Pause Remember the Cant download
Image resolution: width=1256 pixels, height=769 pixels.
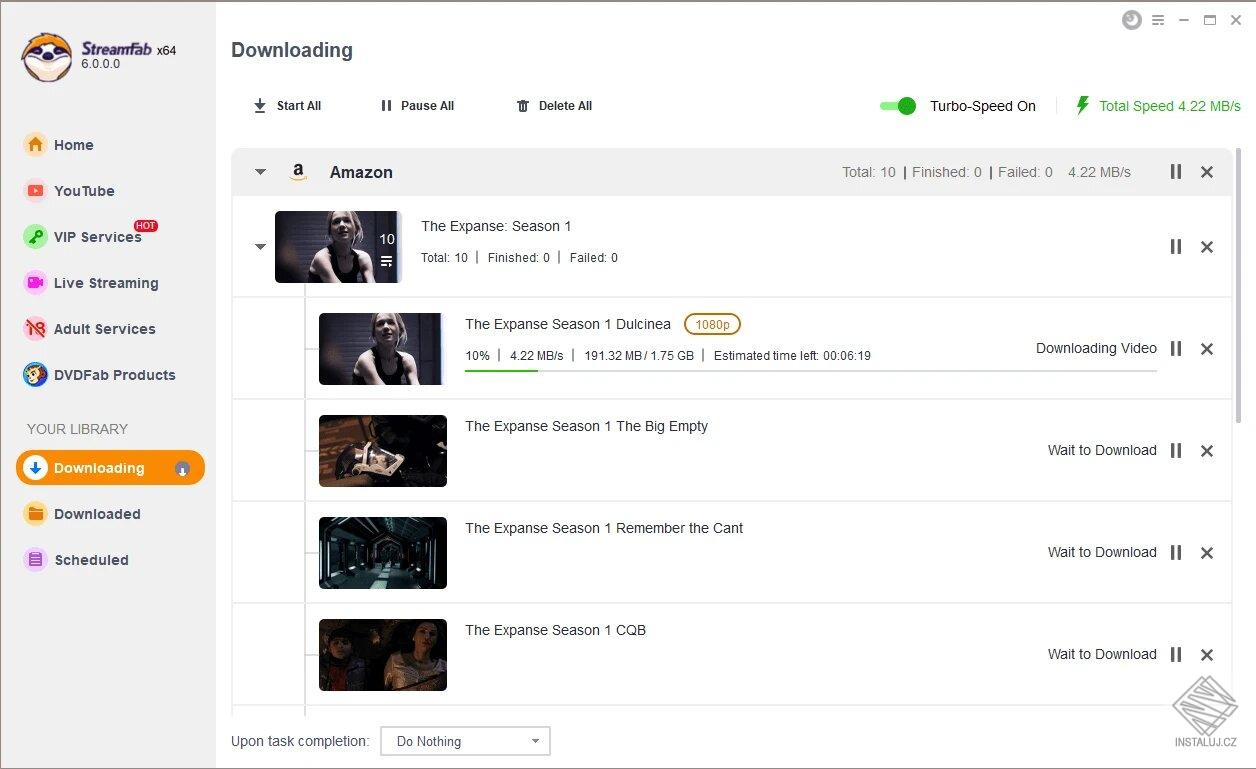coord(1176,553)
